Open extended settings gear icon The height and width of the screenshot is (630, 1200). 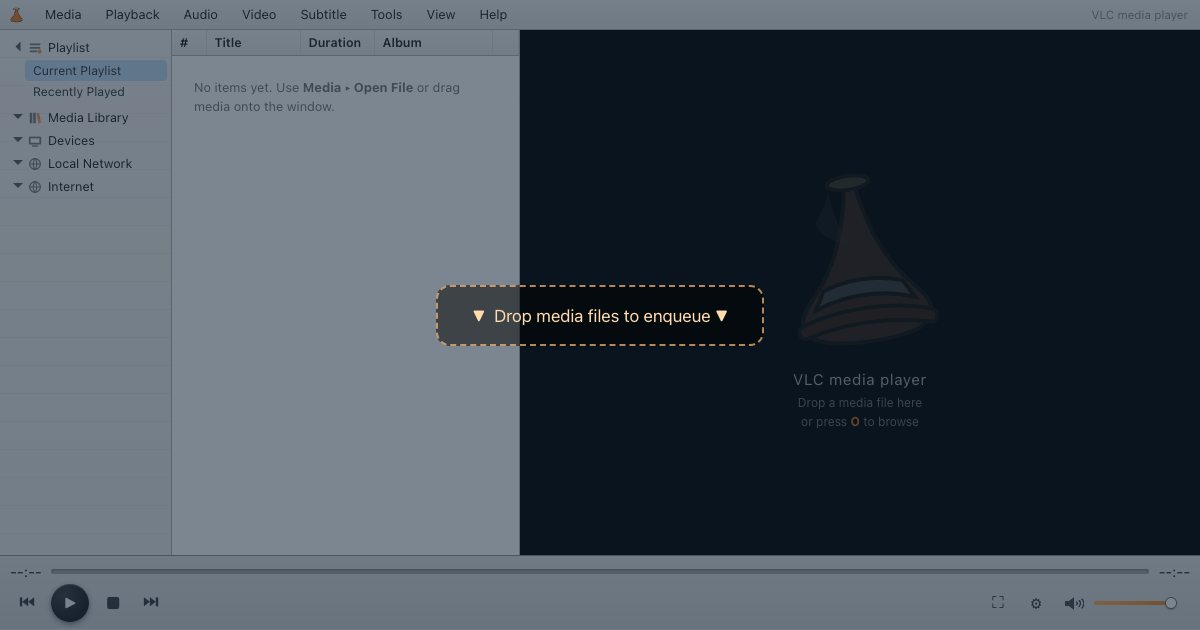(1036, 603)
